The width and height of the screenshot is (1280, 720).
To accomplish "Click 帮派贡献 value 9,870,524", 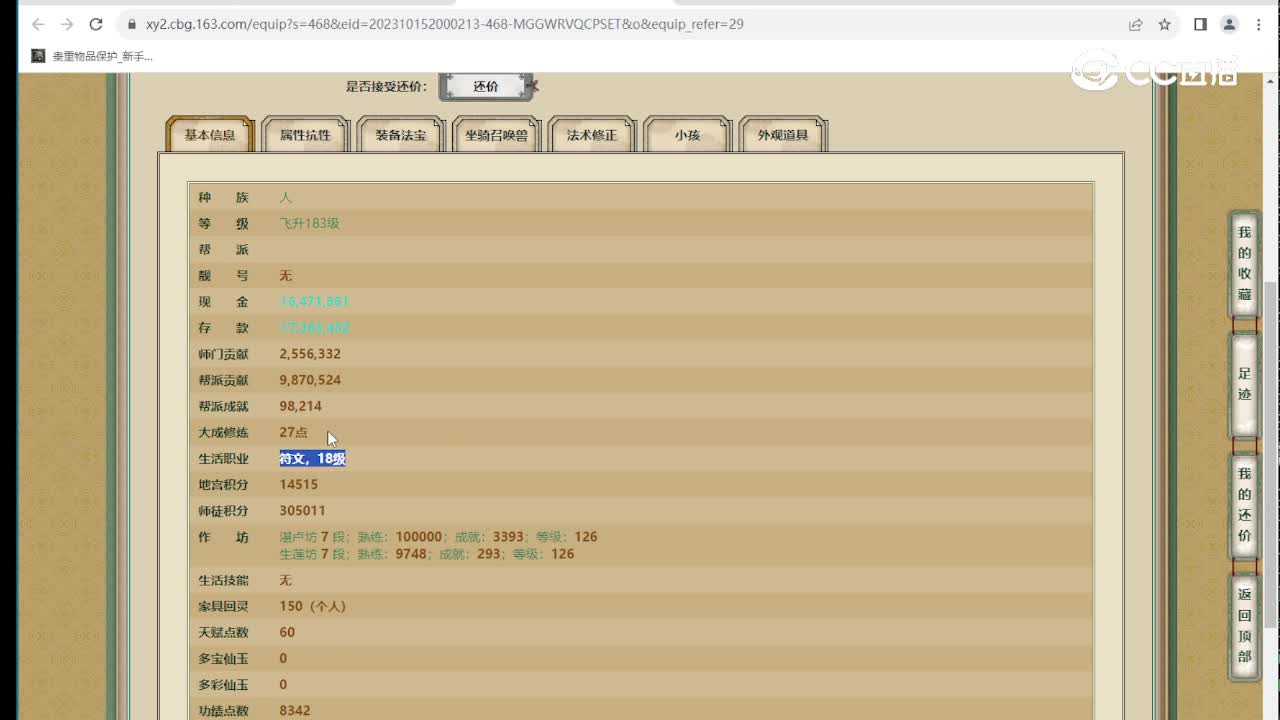I will 310,380.
